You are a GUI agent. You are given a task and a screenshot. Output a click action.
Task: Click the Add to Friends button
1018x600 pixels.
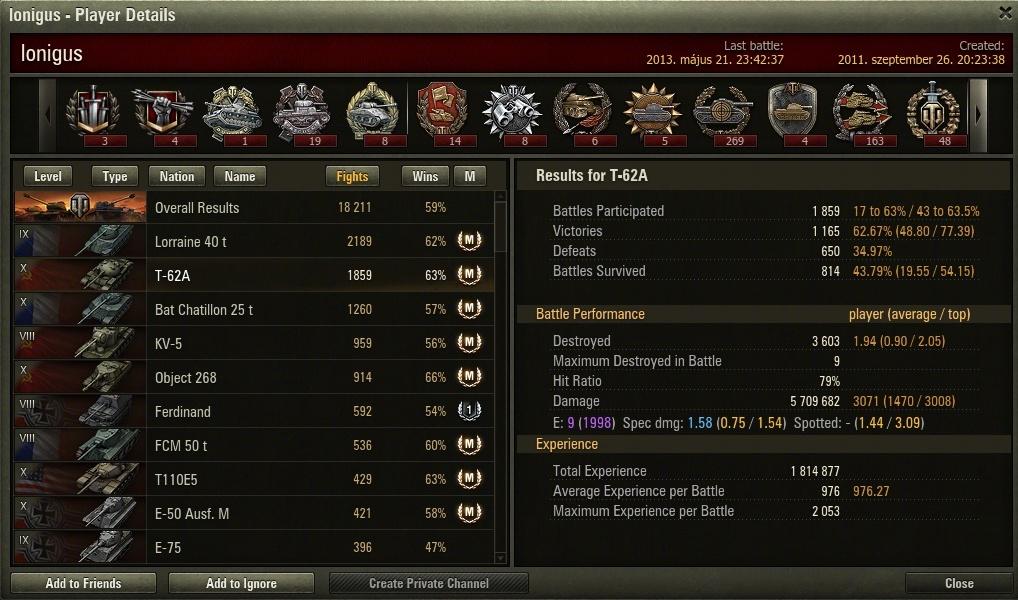point(83,583)
